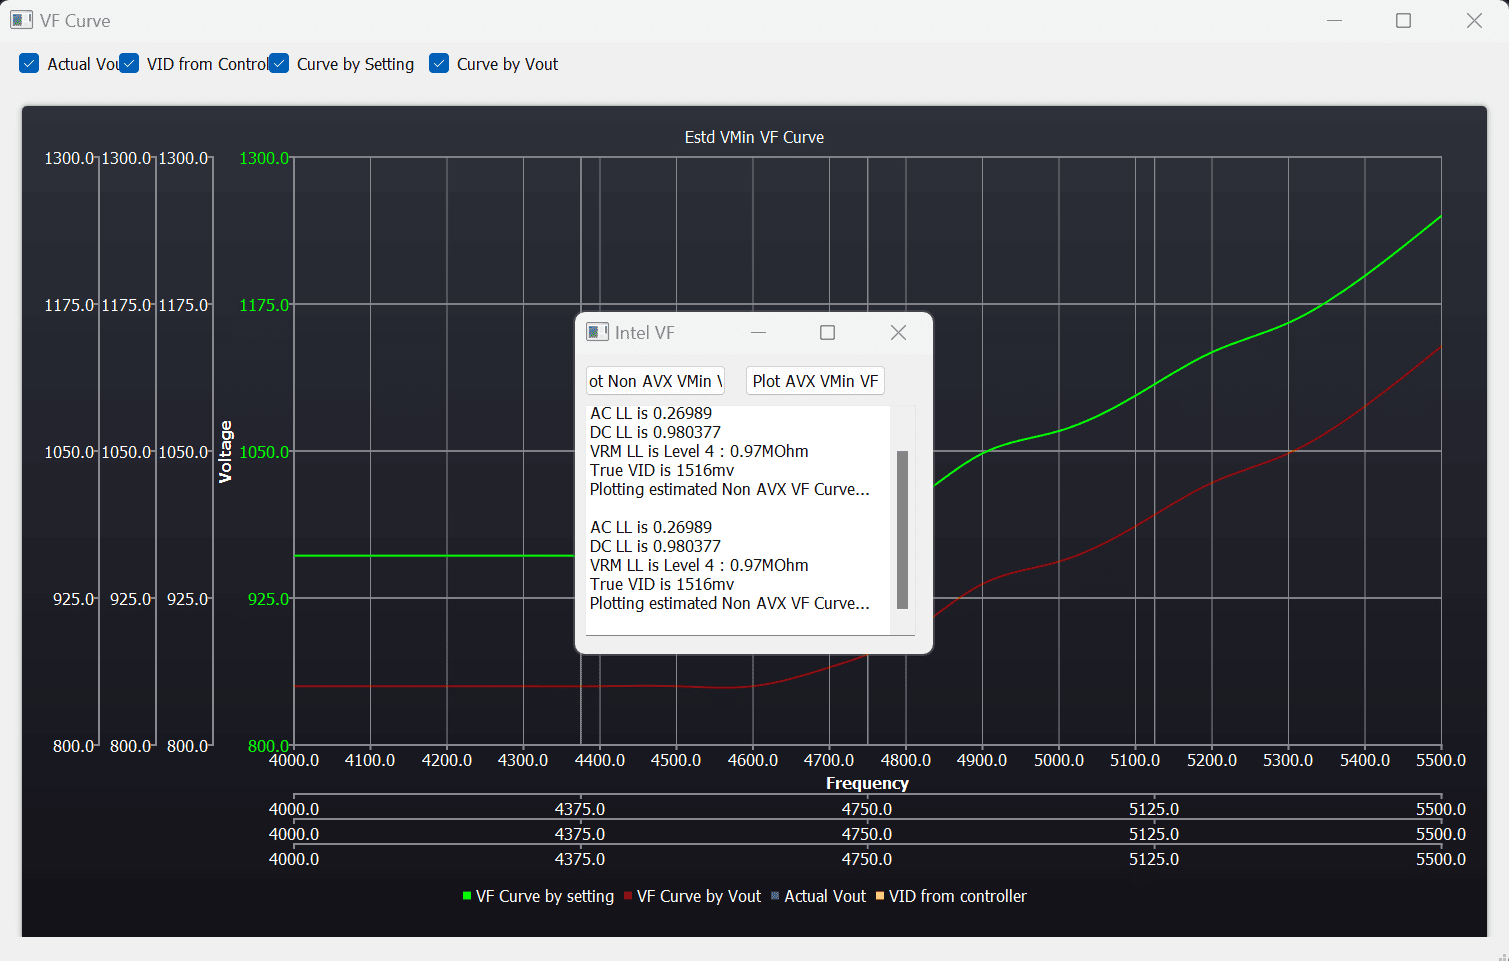Click the first 'AC LL is 0.26989' log line
The image size is (1509, 961).
[651, 413]
